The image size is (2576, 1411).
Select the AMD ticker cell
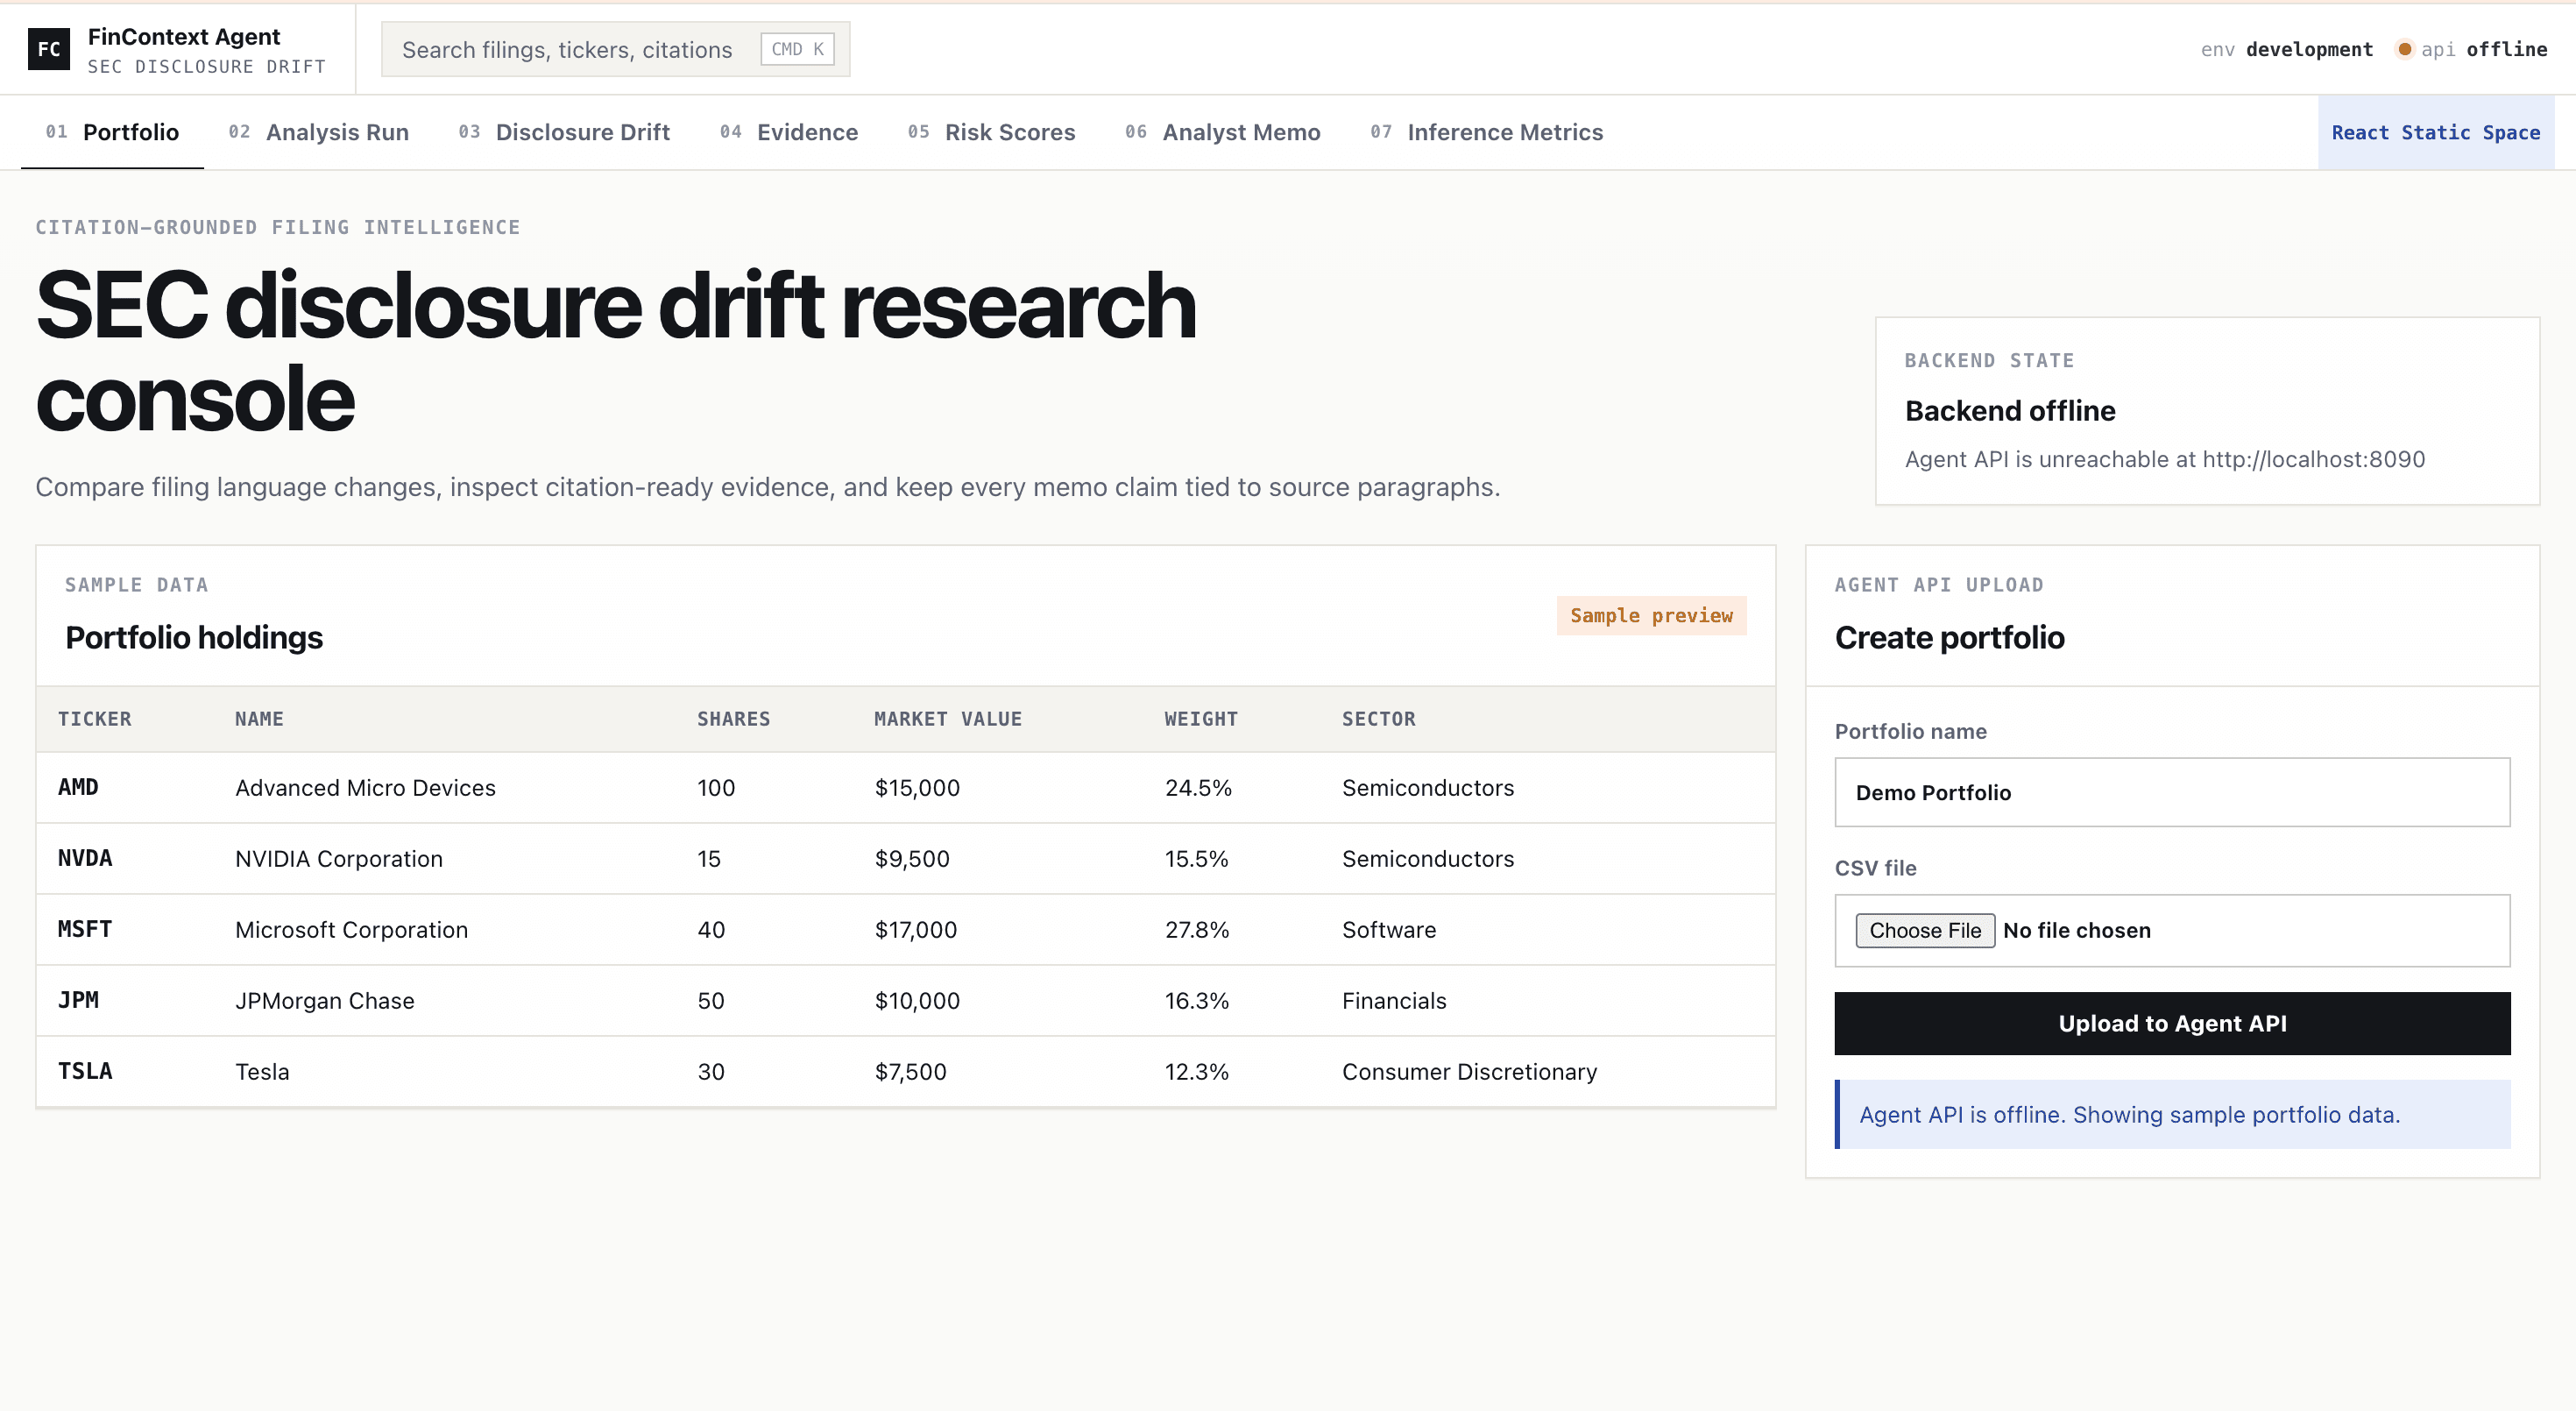[78, 787]
